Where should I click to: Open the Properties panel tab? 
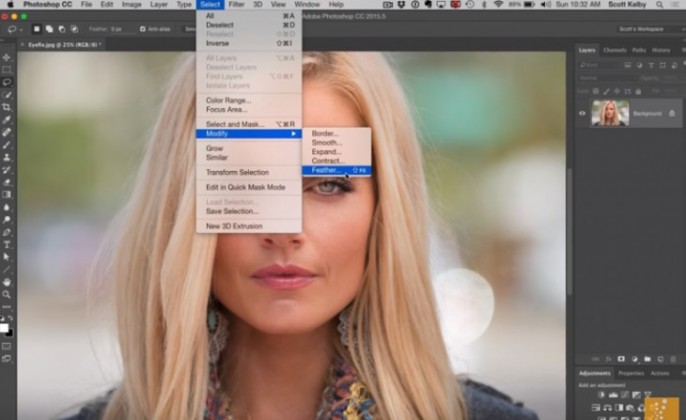click(631, 373)
